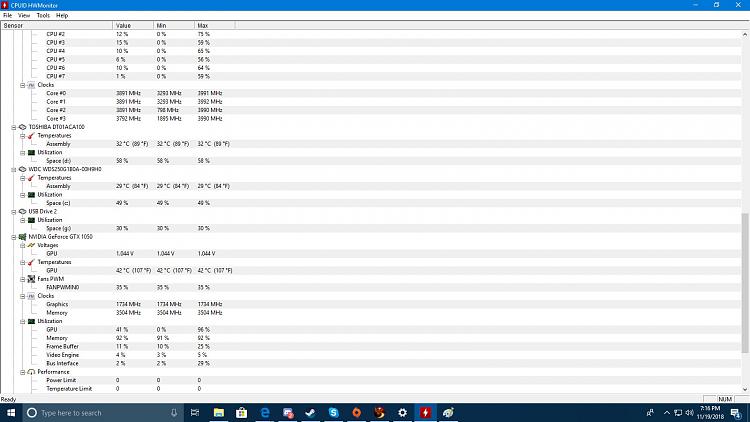Click the chip icon beside CPU Clocks
Image resolution: width=750 pixels, height=422 pixels.
[x=31, y=85]
